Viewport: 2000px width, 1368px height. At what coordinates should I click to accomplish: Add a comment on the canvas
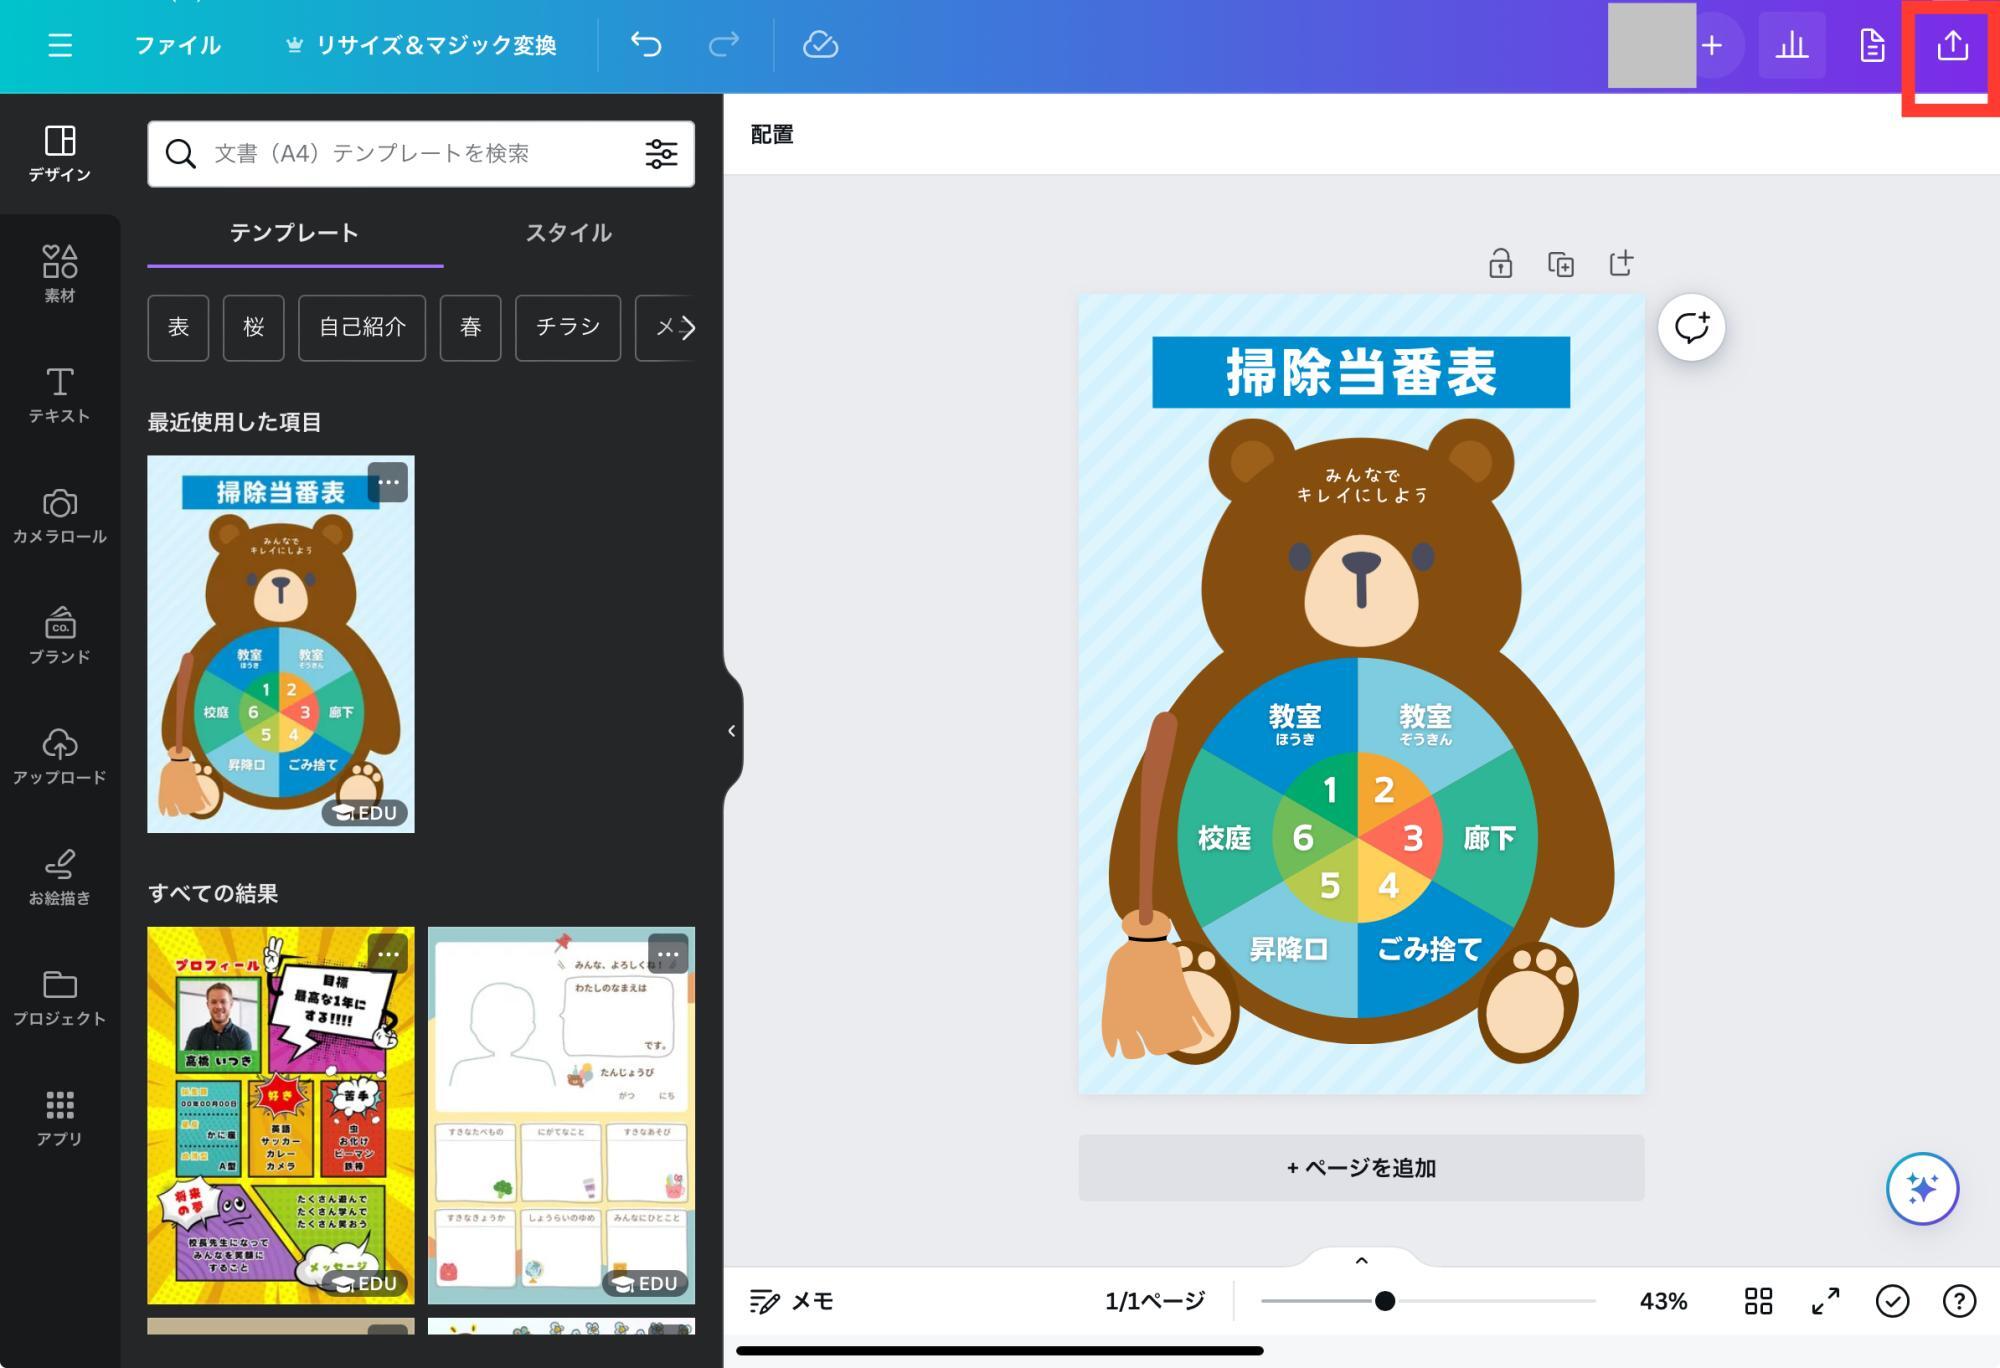pos(1691,327)
